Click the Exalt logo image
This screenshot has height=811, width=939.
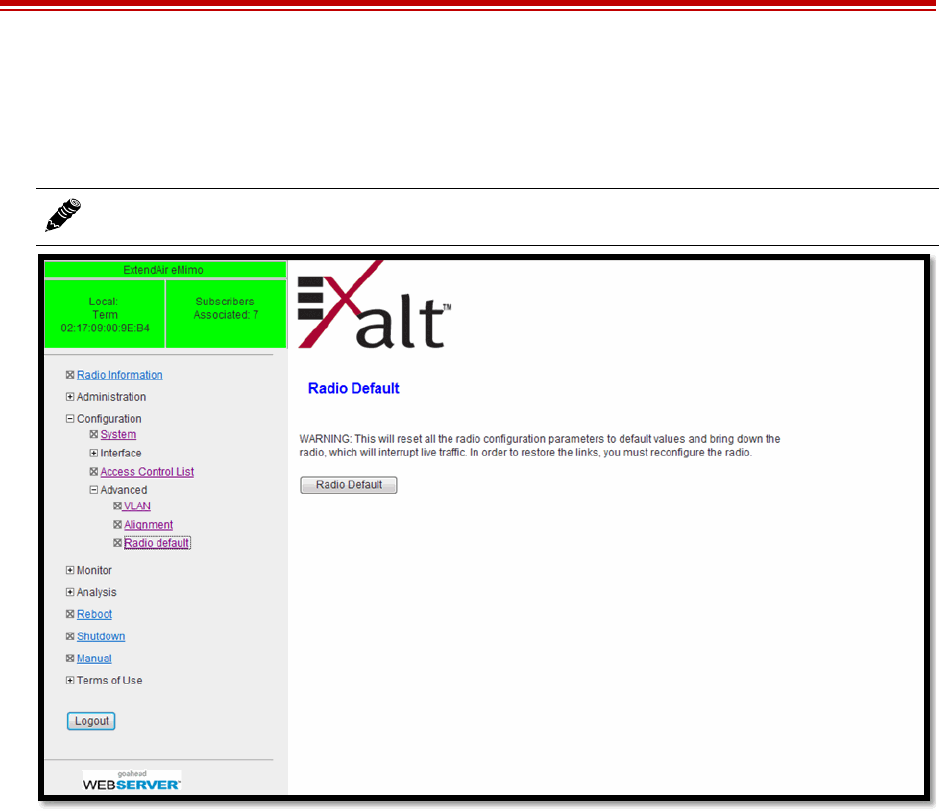click(x=374, y=305)
